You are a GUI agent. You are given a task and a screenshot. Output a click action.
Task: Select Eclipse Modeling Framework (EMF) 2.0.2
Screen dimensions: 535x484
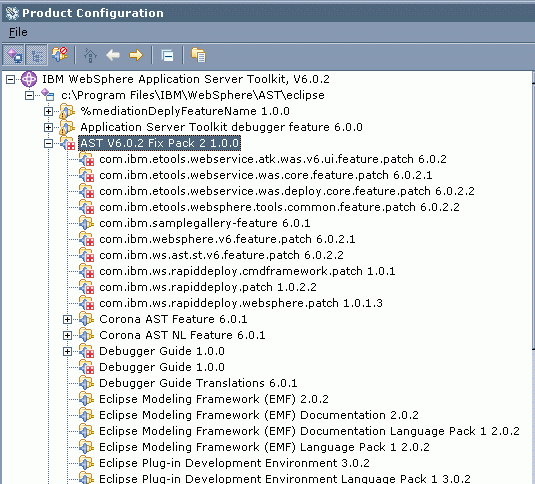click(214, 399)
